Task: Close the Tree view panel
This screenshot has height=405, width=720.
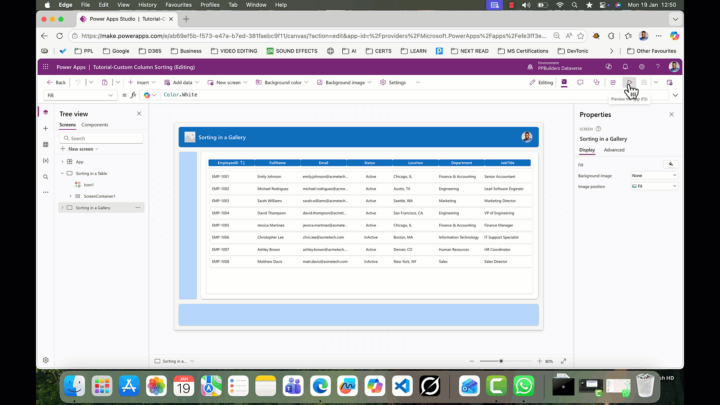Action: [139, 114]
